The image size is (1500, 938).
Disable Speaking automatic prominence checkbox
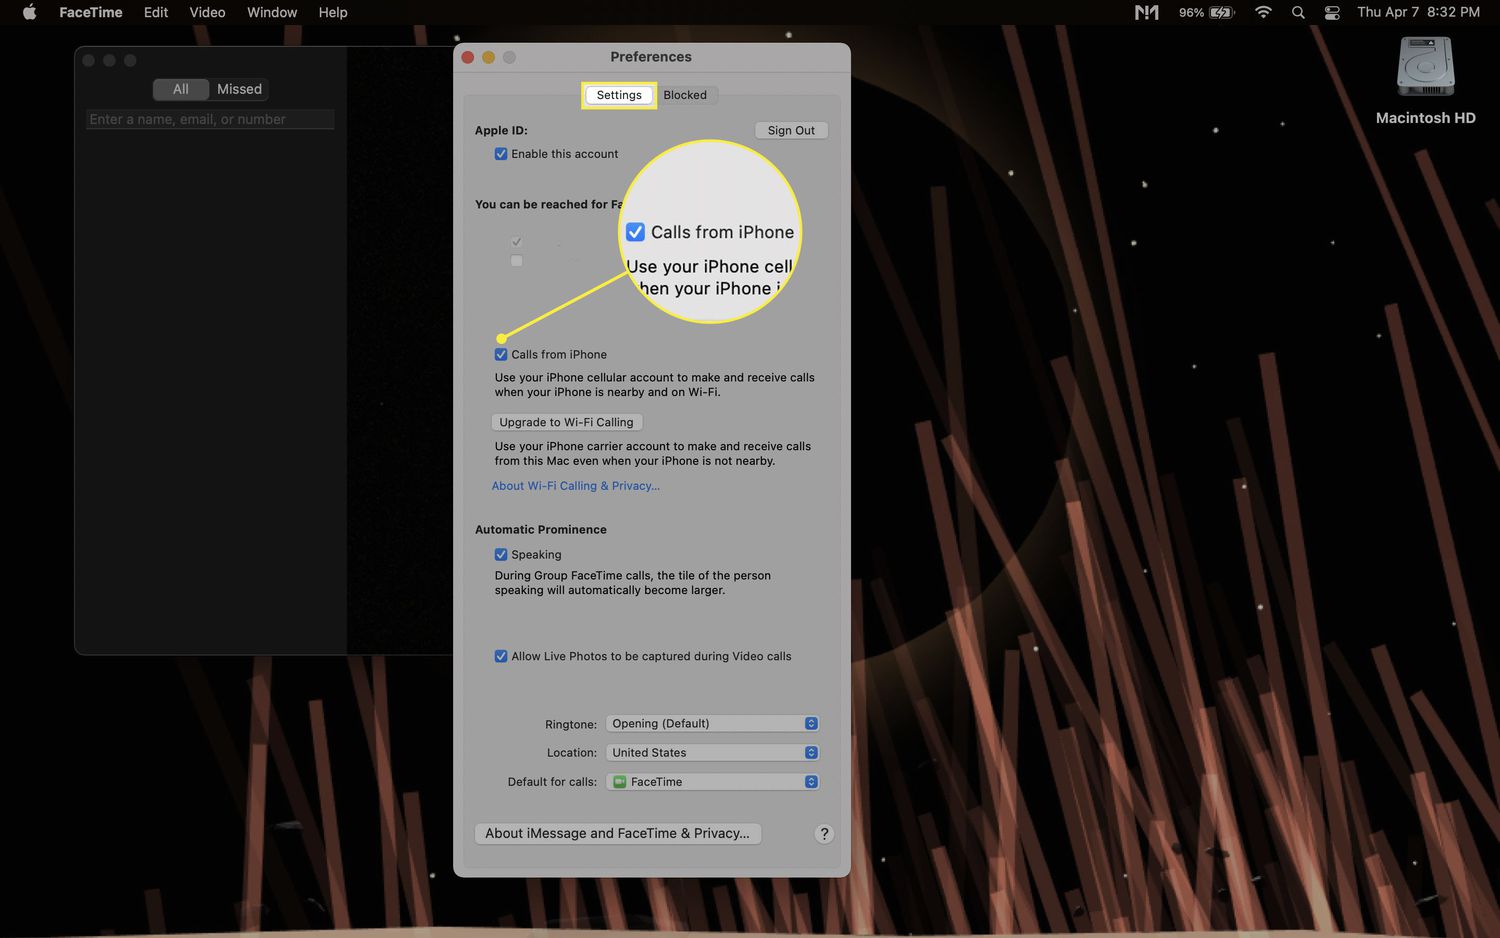click(x=501, y=555)
